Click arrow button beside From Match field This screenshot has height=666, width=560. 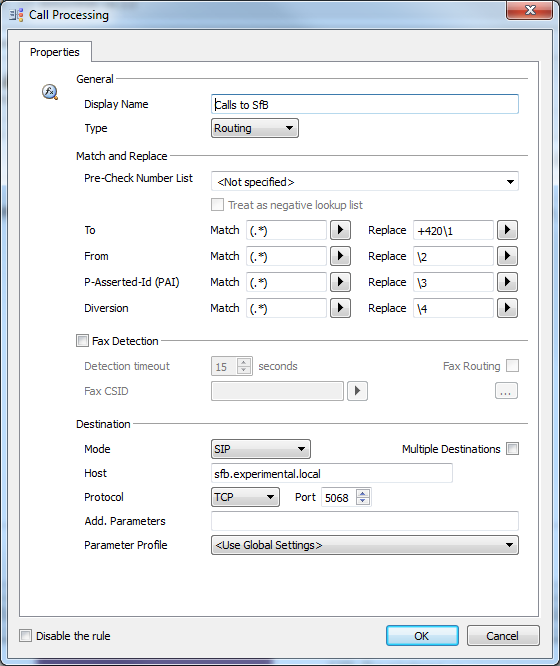click(x=340, y=256)
